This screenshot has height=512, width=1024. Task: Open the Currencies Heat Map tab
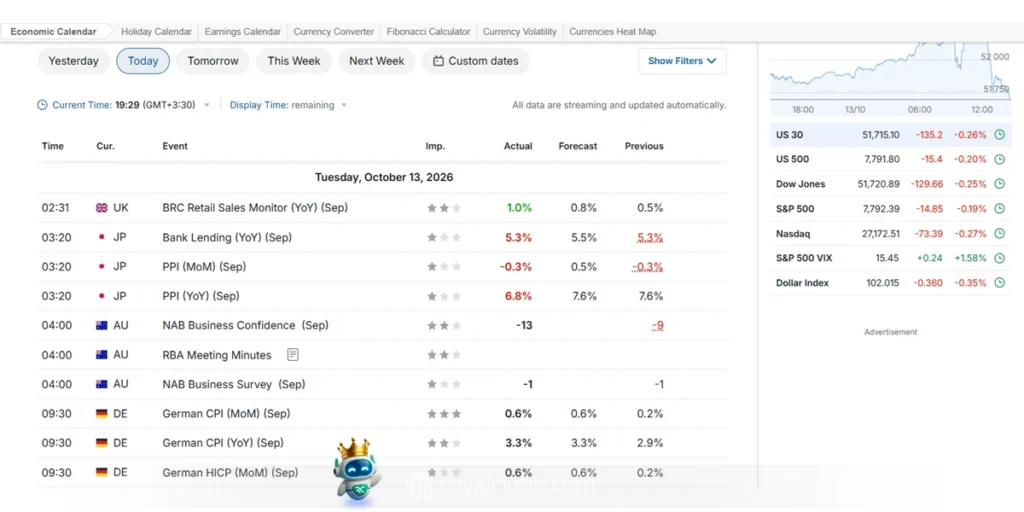pyautogui.click(x=613, y=31)
